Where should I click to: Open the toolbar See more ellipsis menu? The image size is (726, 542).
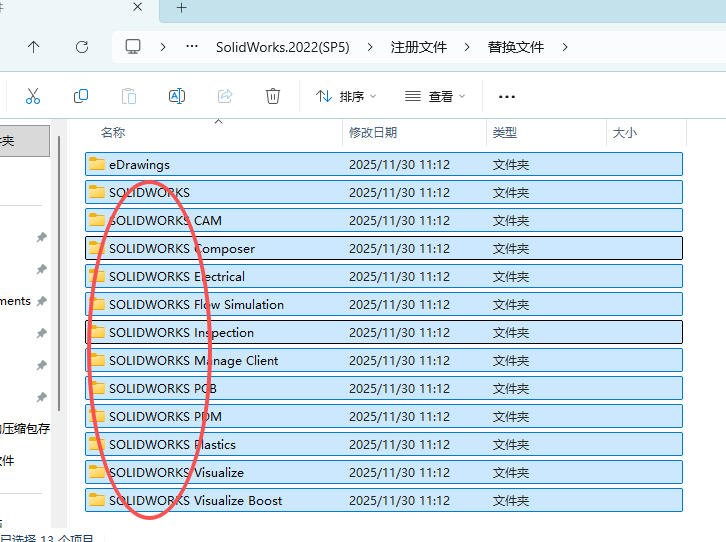point(507,97)
